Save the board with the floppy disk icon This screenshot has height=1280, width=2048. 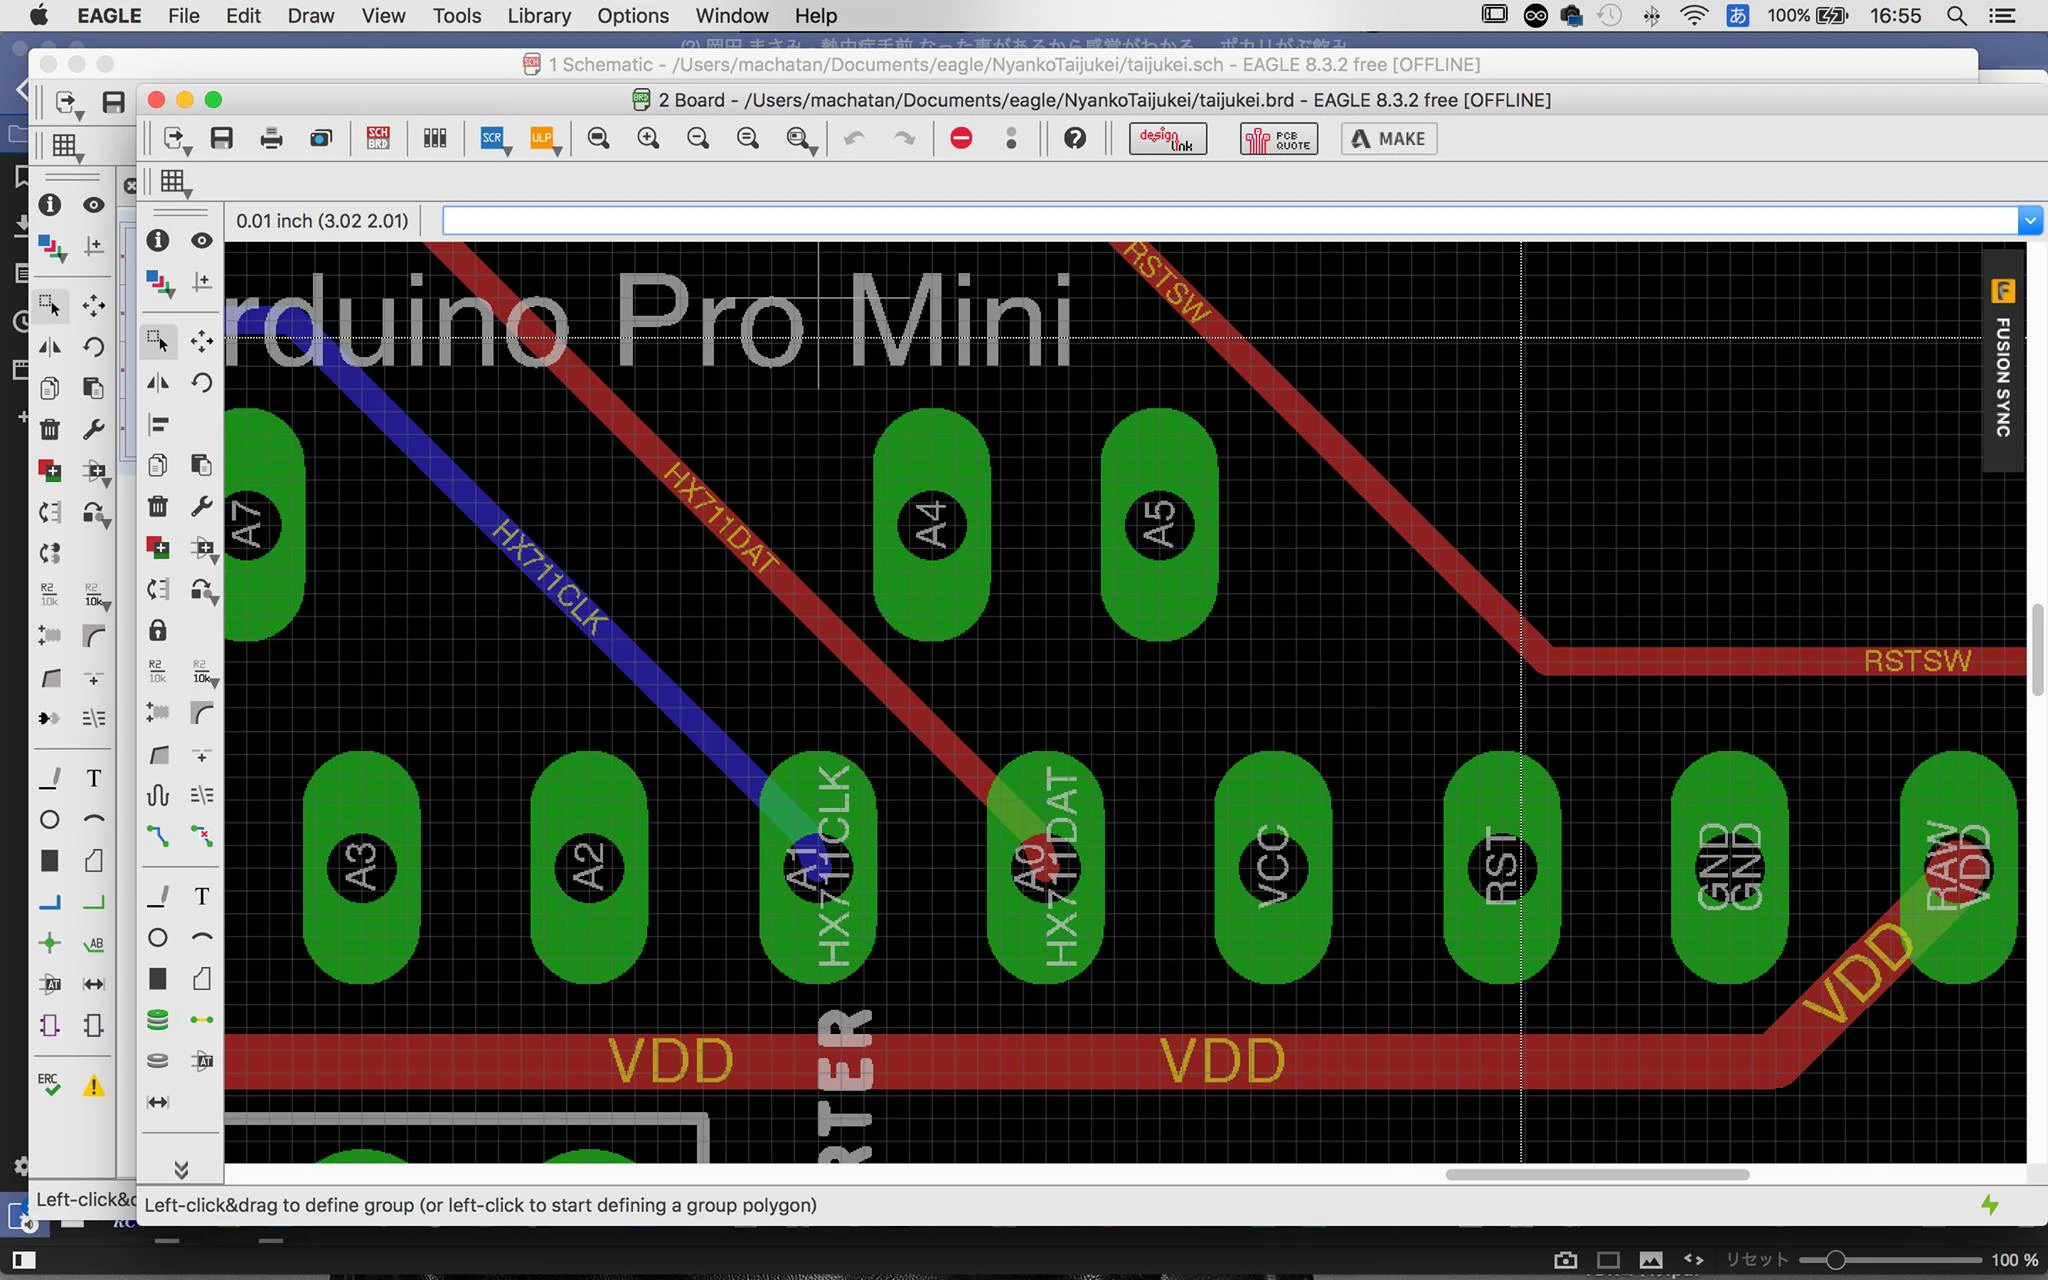[x=222, y=138]
